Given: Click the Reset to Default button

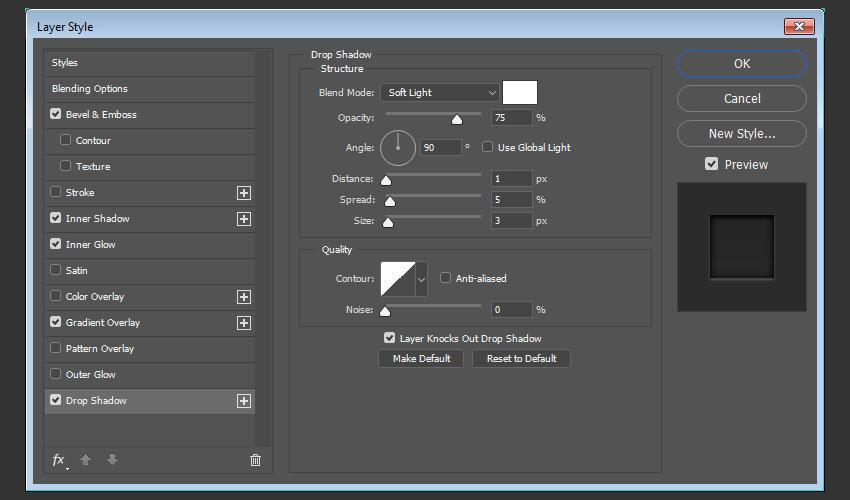Looking at the screenshot, I should [x=521, y=358].
